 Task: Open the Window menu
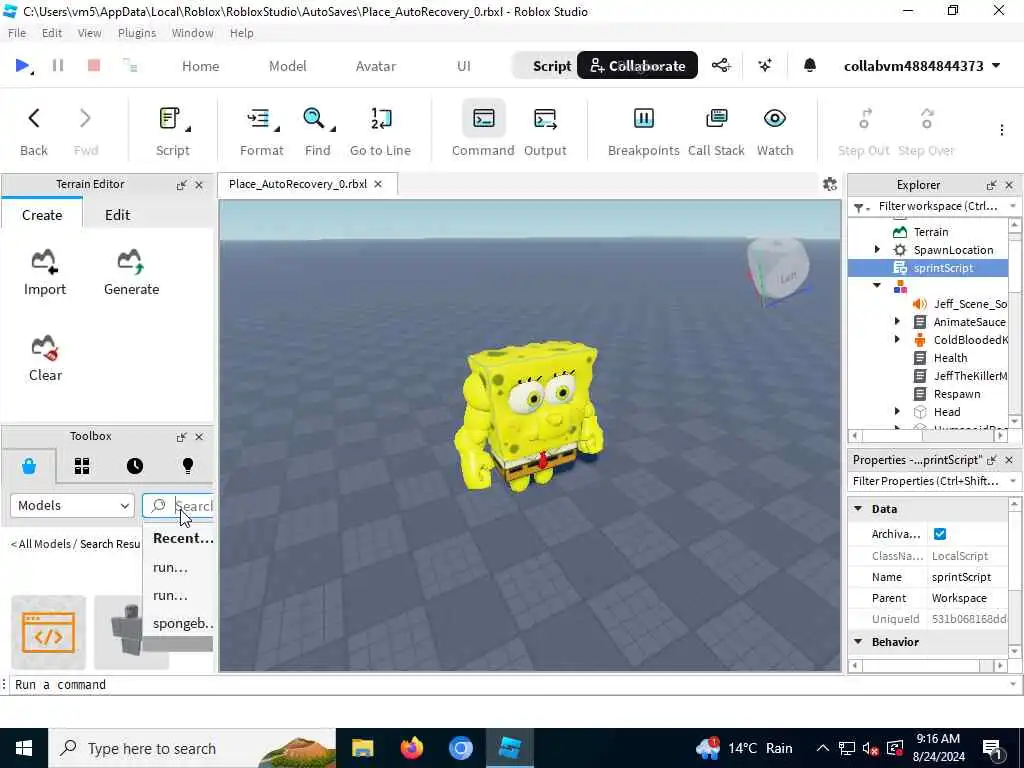pos(192,33)
